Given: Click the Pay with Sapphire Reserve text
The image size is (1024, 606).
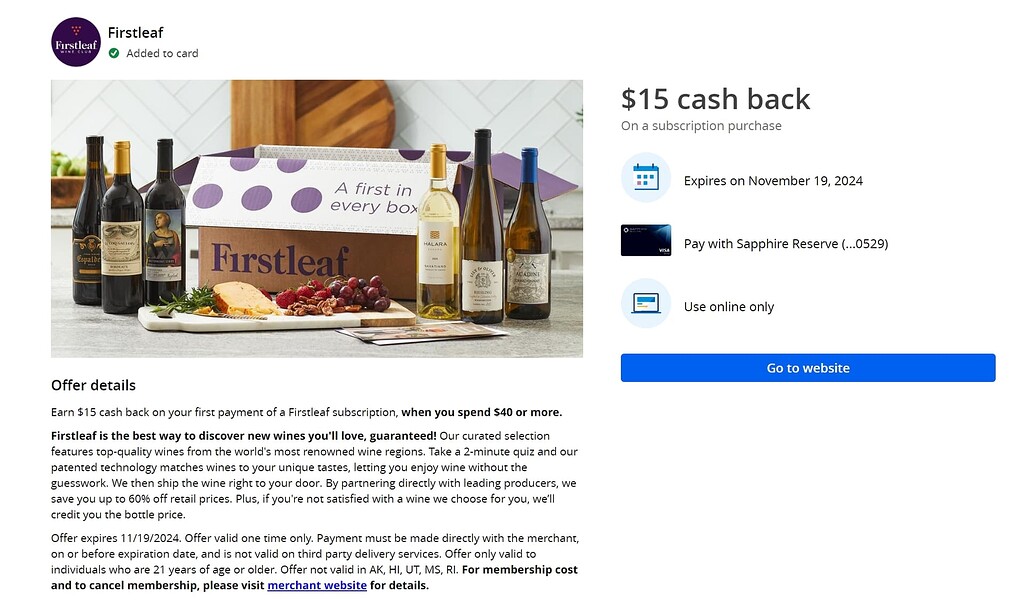Looking at the screenshot, I should click(x=785, y=243).
